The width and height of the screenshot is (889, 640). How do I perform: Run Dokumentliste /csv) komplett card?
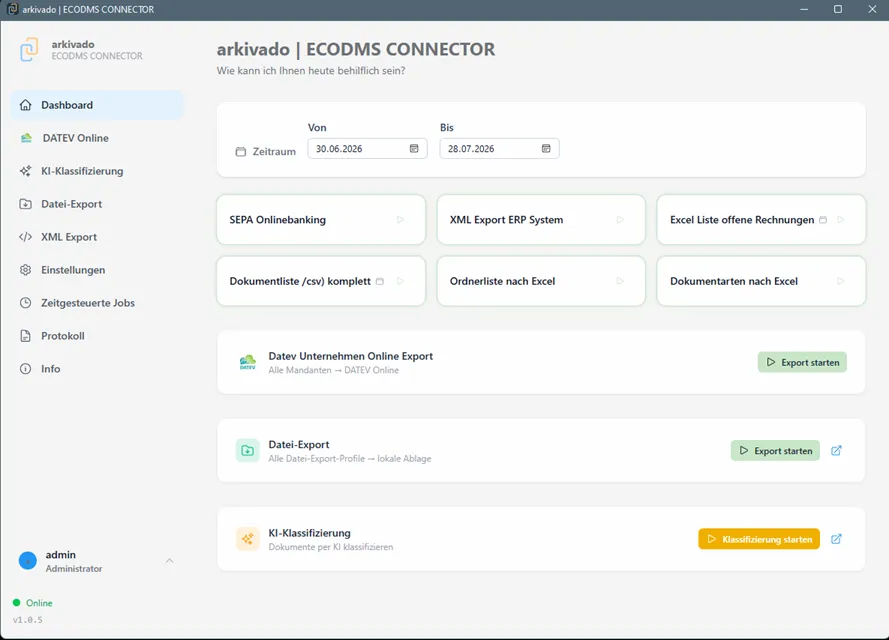coord(321,281)
